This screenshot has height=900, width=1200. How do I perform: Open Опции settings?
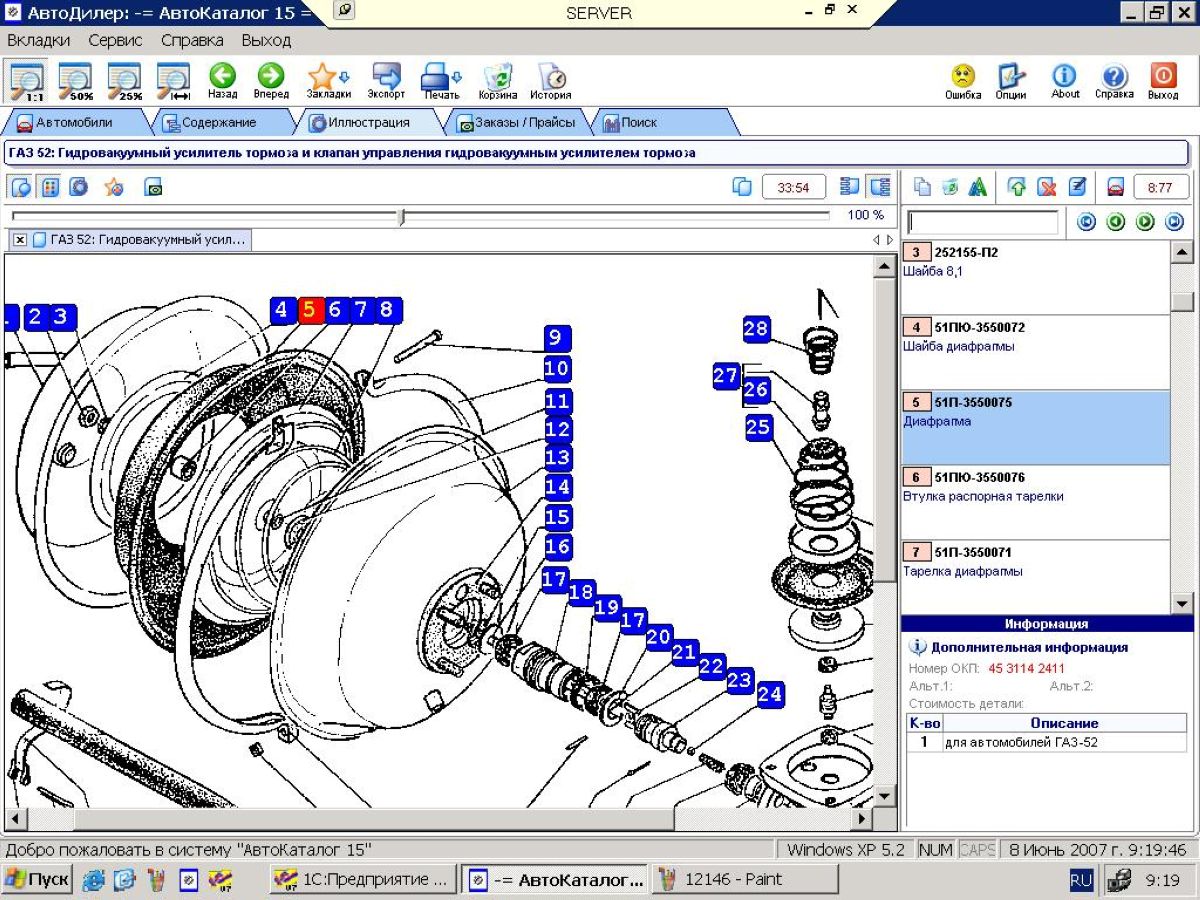point(1011,80)
